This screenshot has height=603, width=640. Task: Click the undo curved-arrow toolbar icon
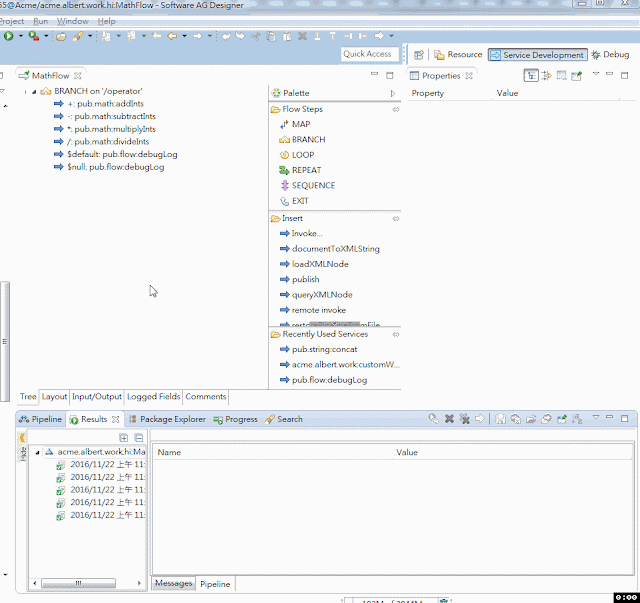(x=226, y=36)
